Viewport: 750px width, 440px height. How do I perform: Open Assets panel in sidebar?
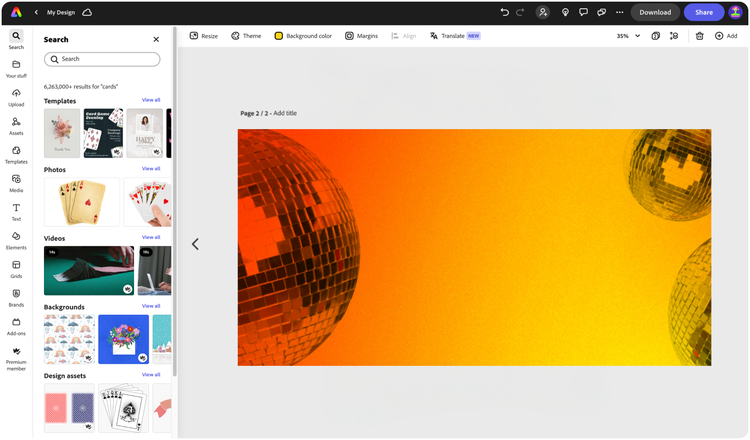[x=16, y=126]
